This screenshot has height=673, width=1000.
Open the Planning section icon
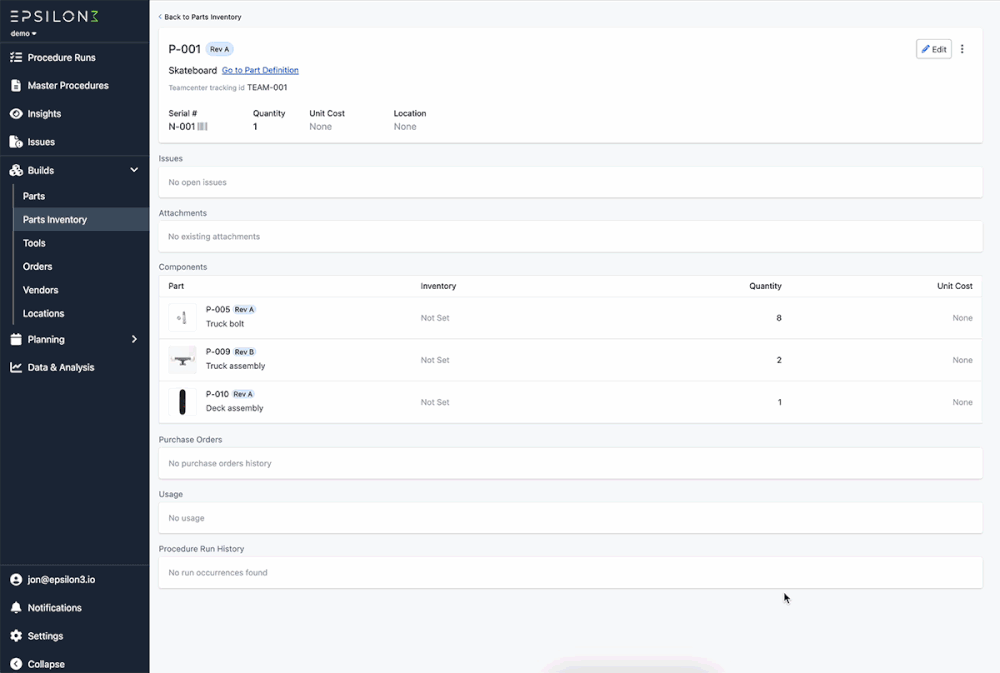pyautogui.click(x=17, y=339)
